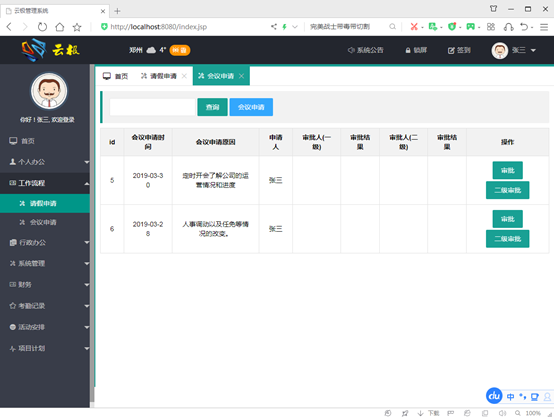Bookmark page with the star icon
The width and height of the screenshot is (554, 419).
[x=77, y=27]
